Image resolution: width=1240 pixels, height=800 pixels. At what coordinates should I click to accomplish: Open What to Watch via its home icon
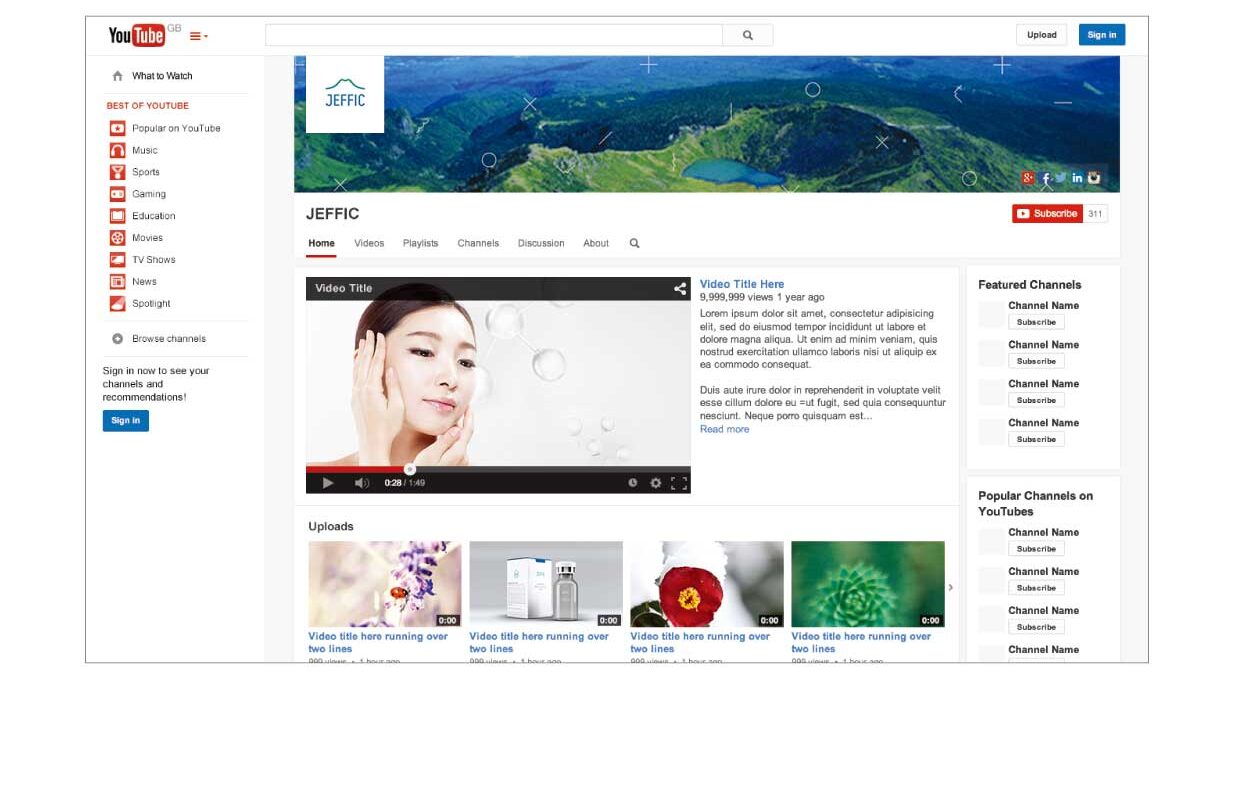click(117, 76)
